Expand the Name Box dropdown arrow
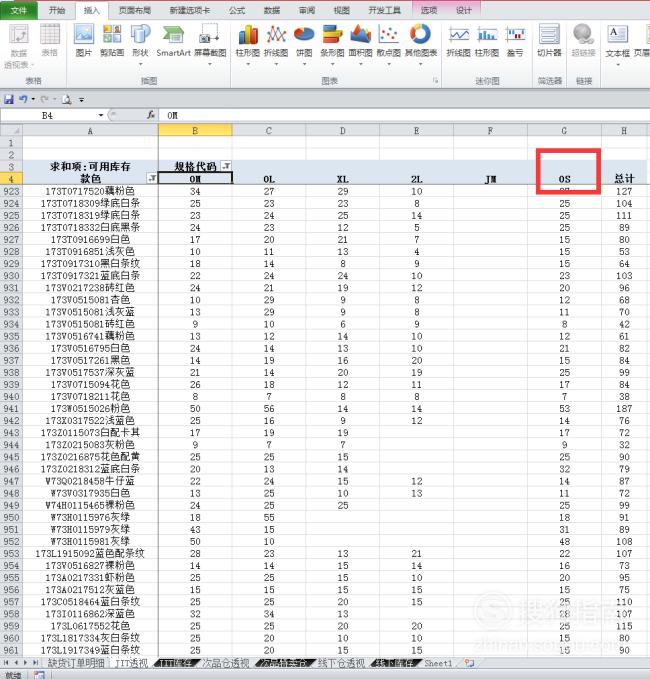This screenshot has height=679, width=650. (x=100, y=115)
